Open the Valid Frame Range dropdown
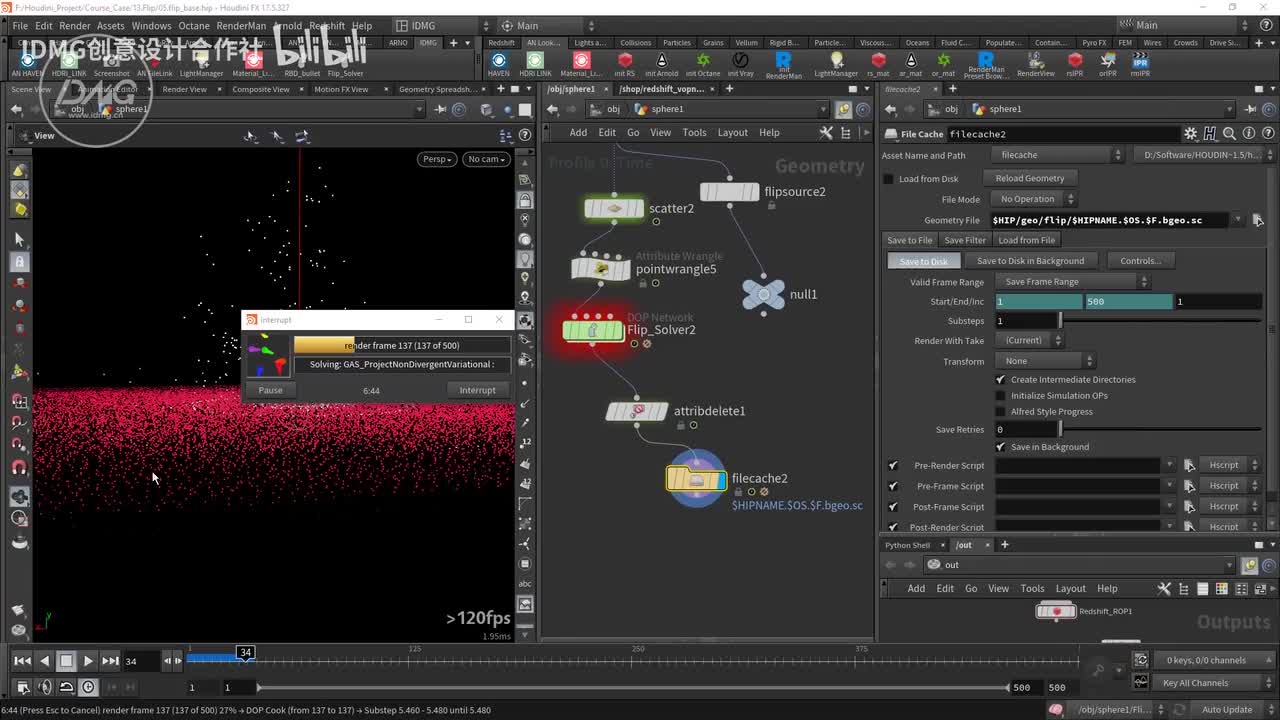1280x720 pixels. click(1075, 282)
